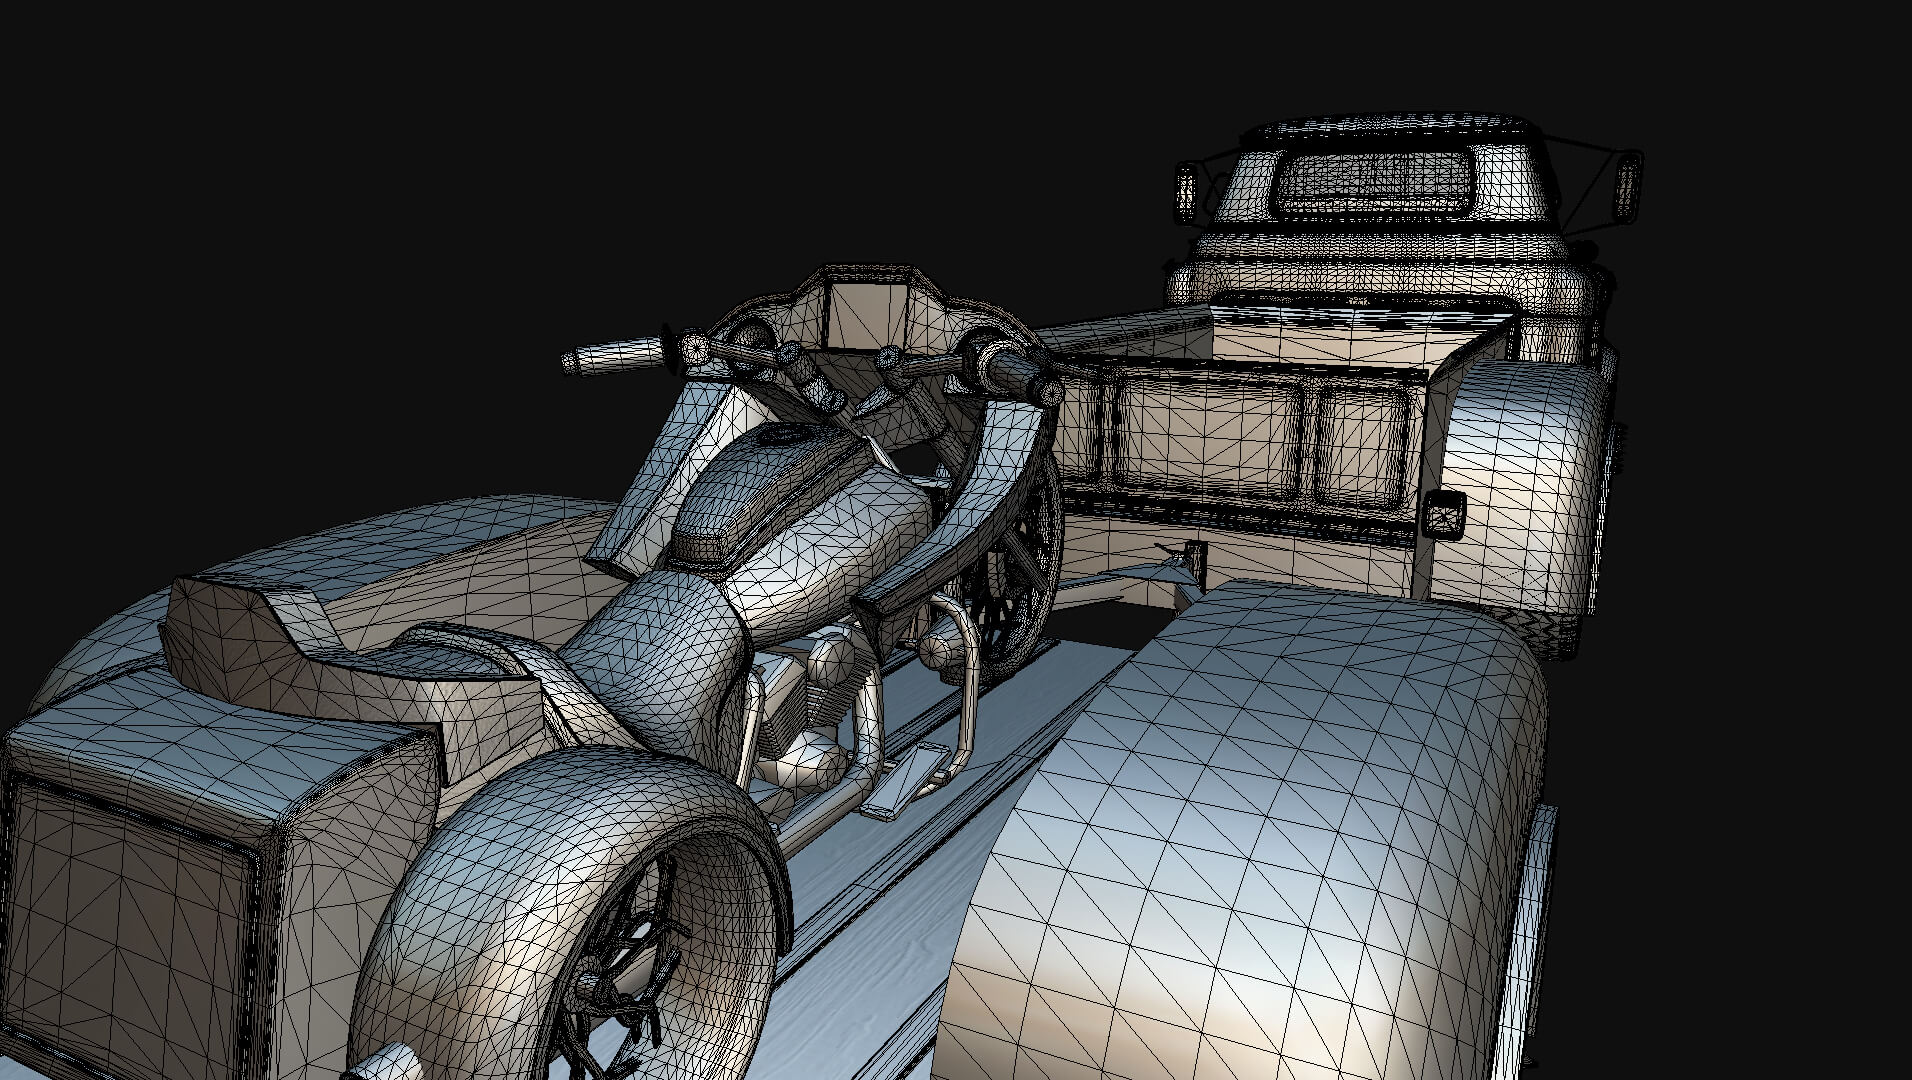This screenshot has width=1912, height=1080.
Task: Click the large trailer fender in foreground
Action: click(x=1240, y=830)
